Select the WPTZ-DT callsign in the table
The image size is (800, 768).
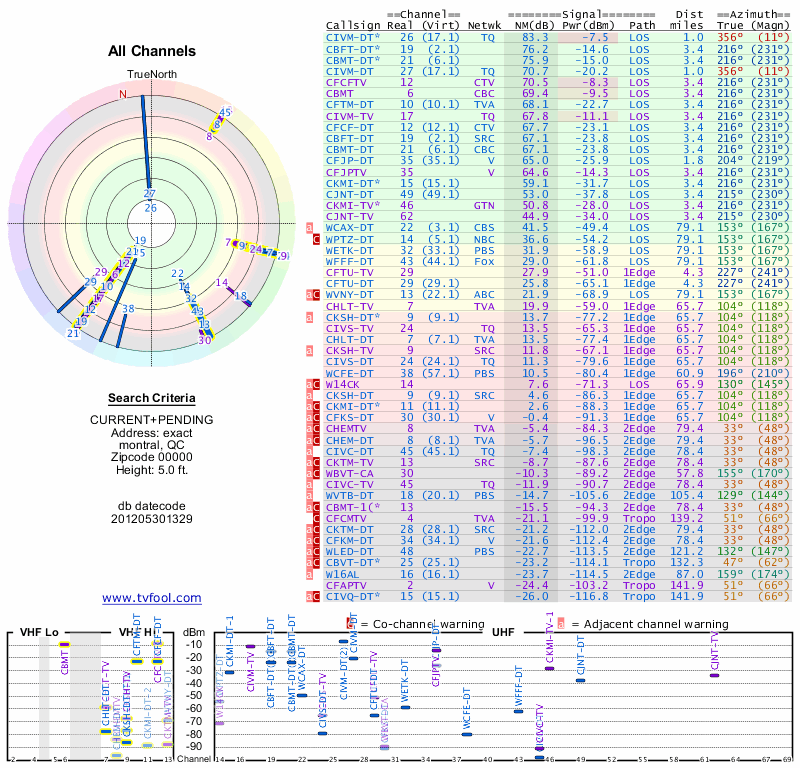349,239
